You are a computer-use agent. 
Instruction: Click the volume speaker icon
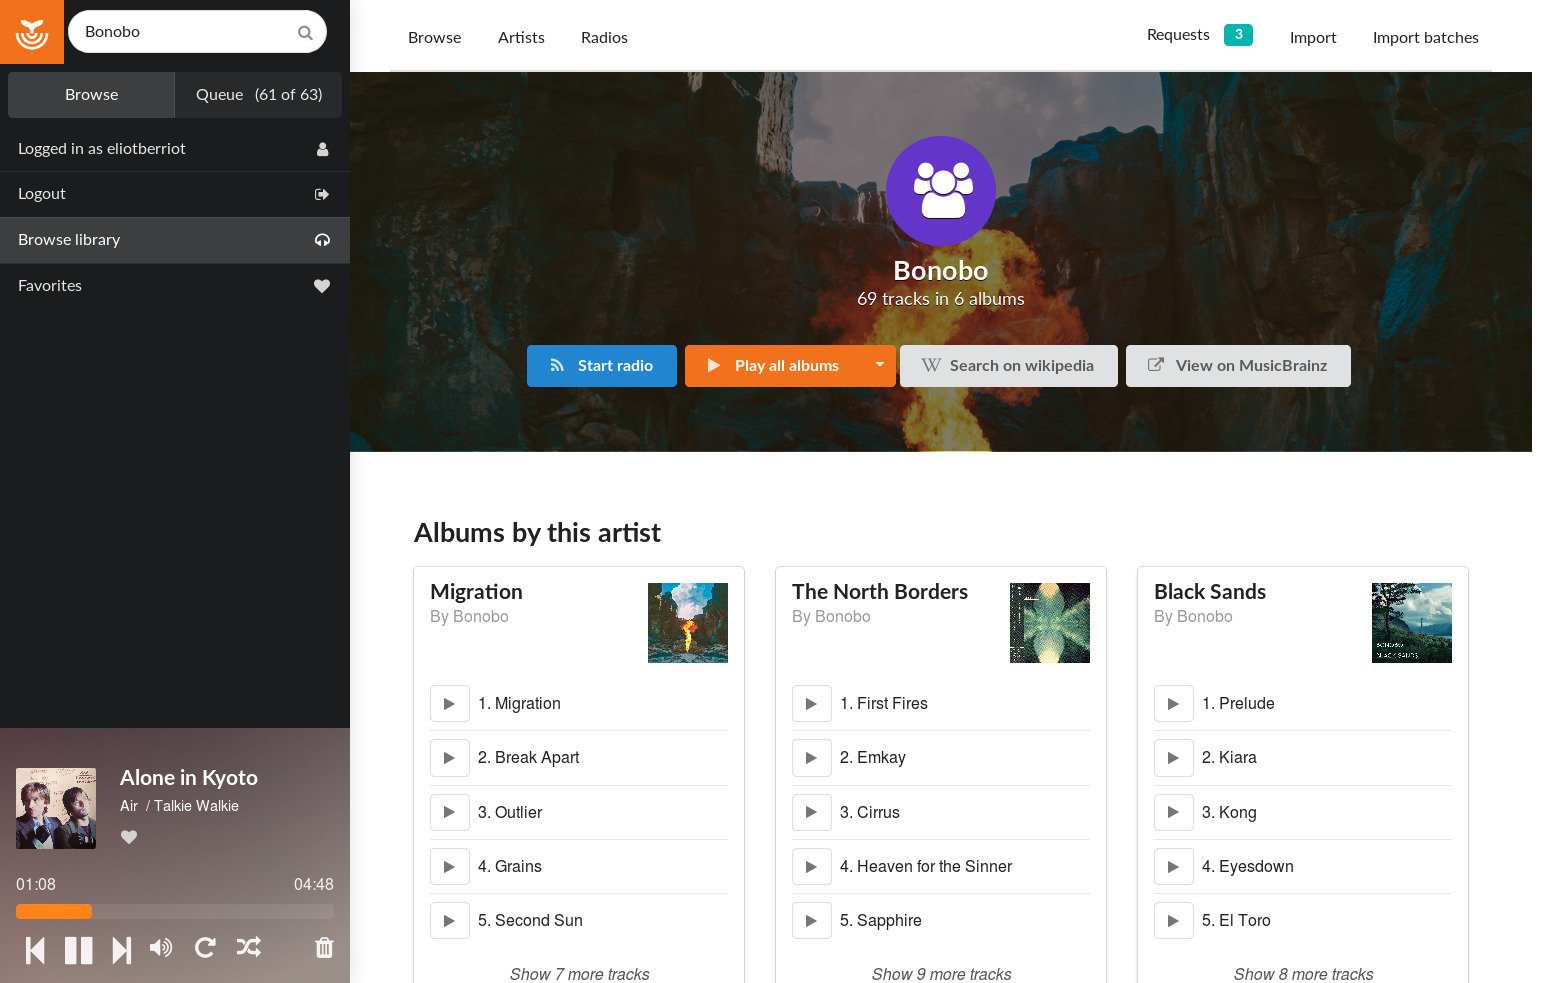pyautogui.click(x=161, y=947)
